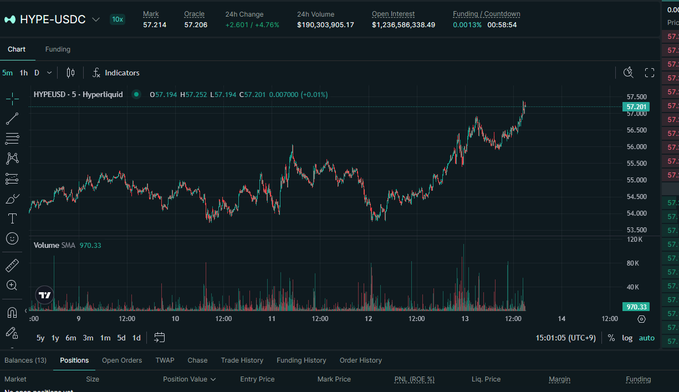The height and width of the screenshot is (392, 679).
Task: Click the Hyperliquid logo icon
Action: click(10, 19)
